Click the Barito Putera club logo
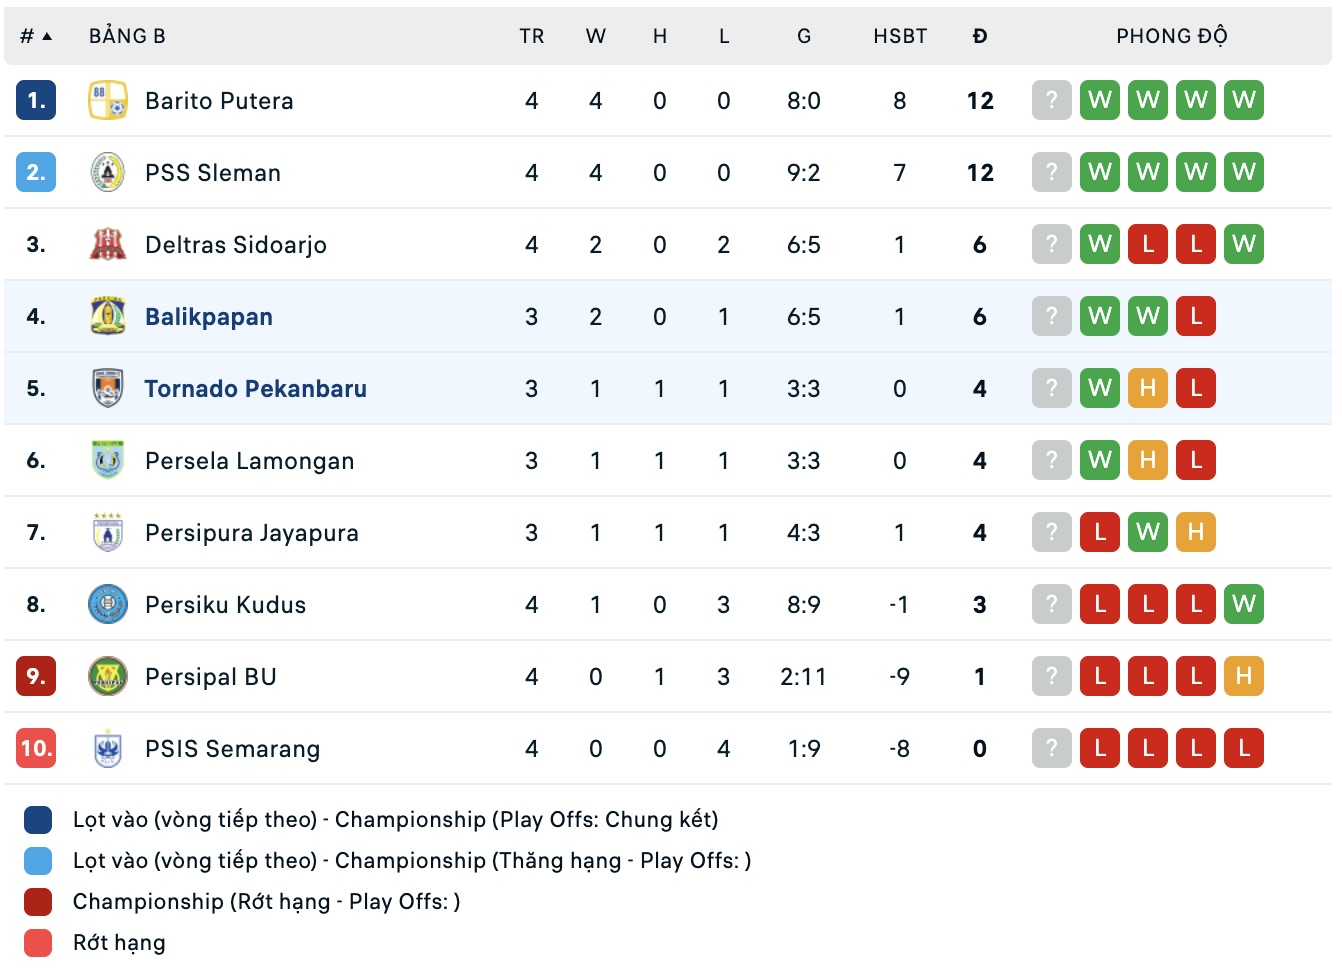Viewport: 1342px width, 974px height. tap(108, 101)
